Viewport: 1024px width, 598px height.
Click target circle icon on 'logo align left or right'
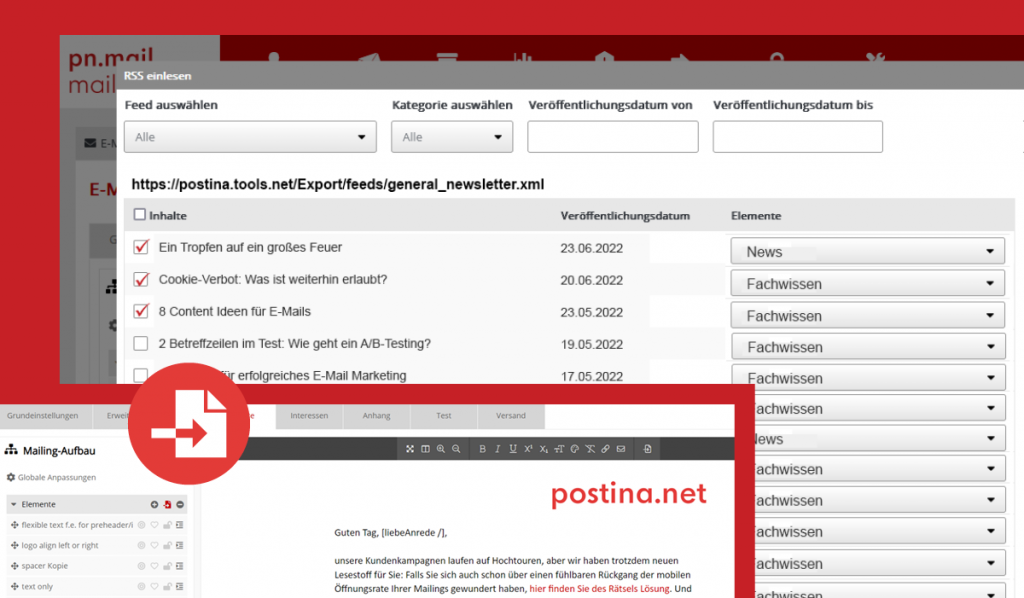coord(141,545)
